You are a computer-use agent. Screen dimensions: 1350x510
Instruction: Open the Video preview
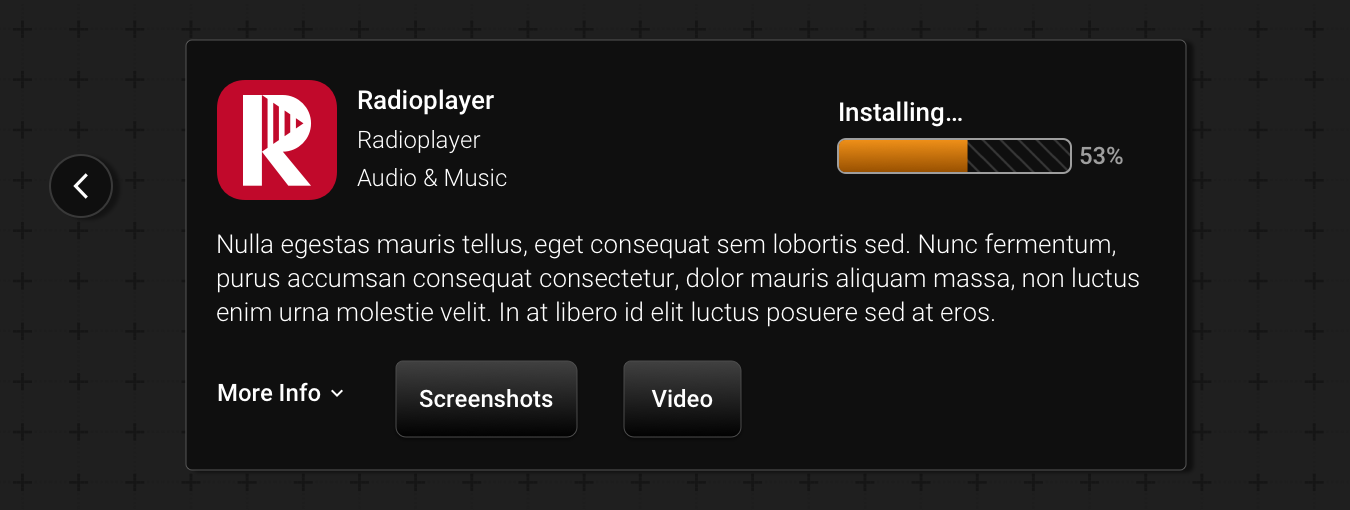tap(682, 399)
